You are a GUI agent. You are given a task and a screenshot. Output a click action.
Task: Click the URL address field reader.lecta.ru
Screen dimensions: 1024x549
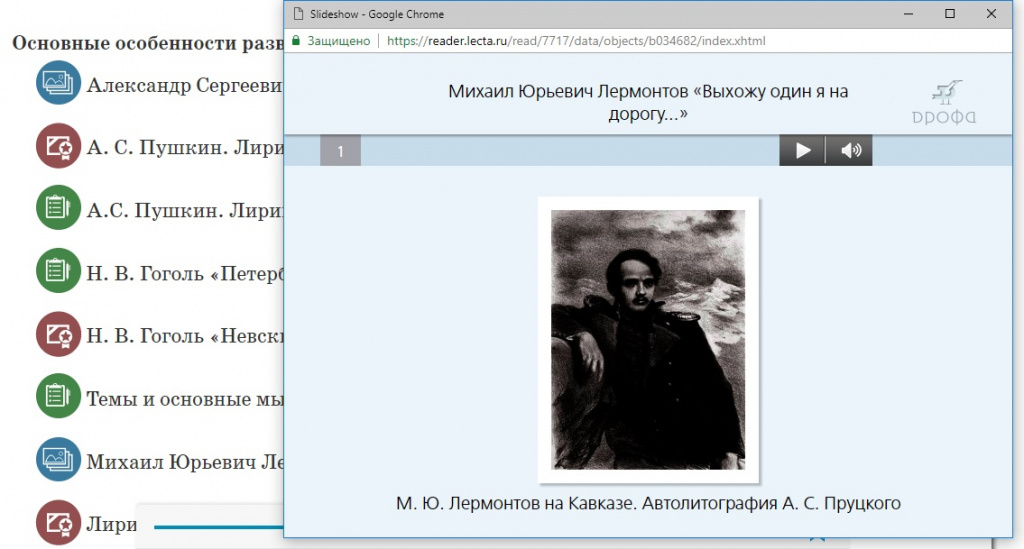pos(576,40)
